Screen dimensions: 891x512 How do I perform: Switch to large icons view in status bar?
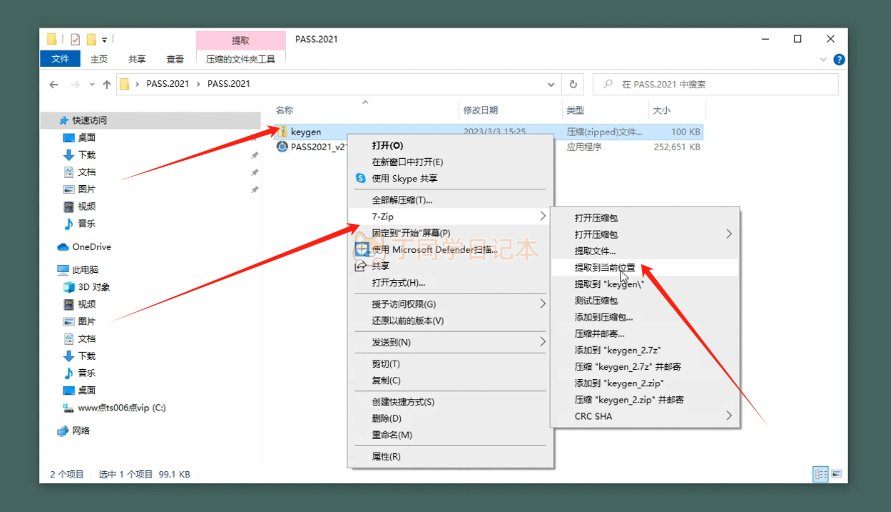pyautogui.click(x=836, y=473)
